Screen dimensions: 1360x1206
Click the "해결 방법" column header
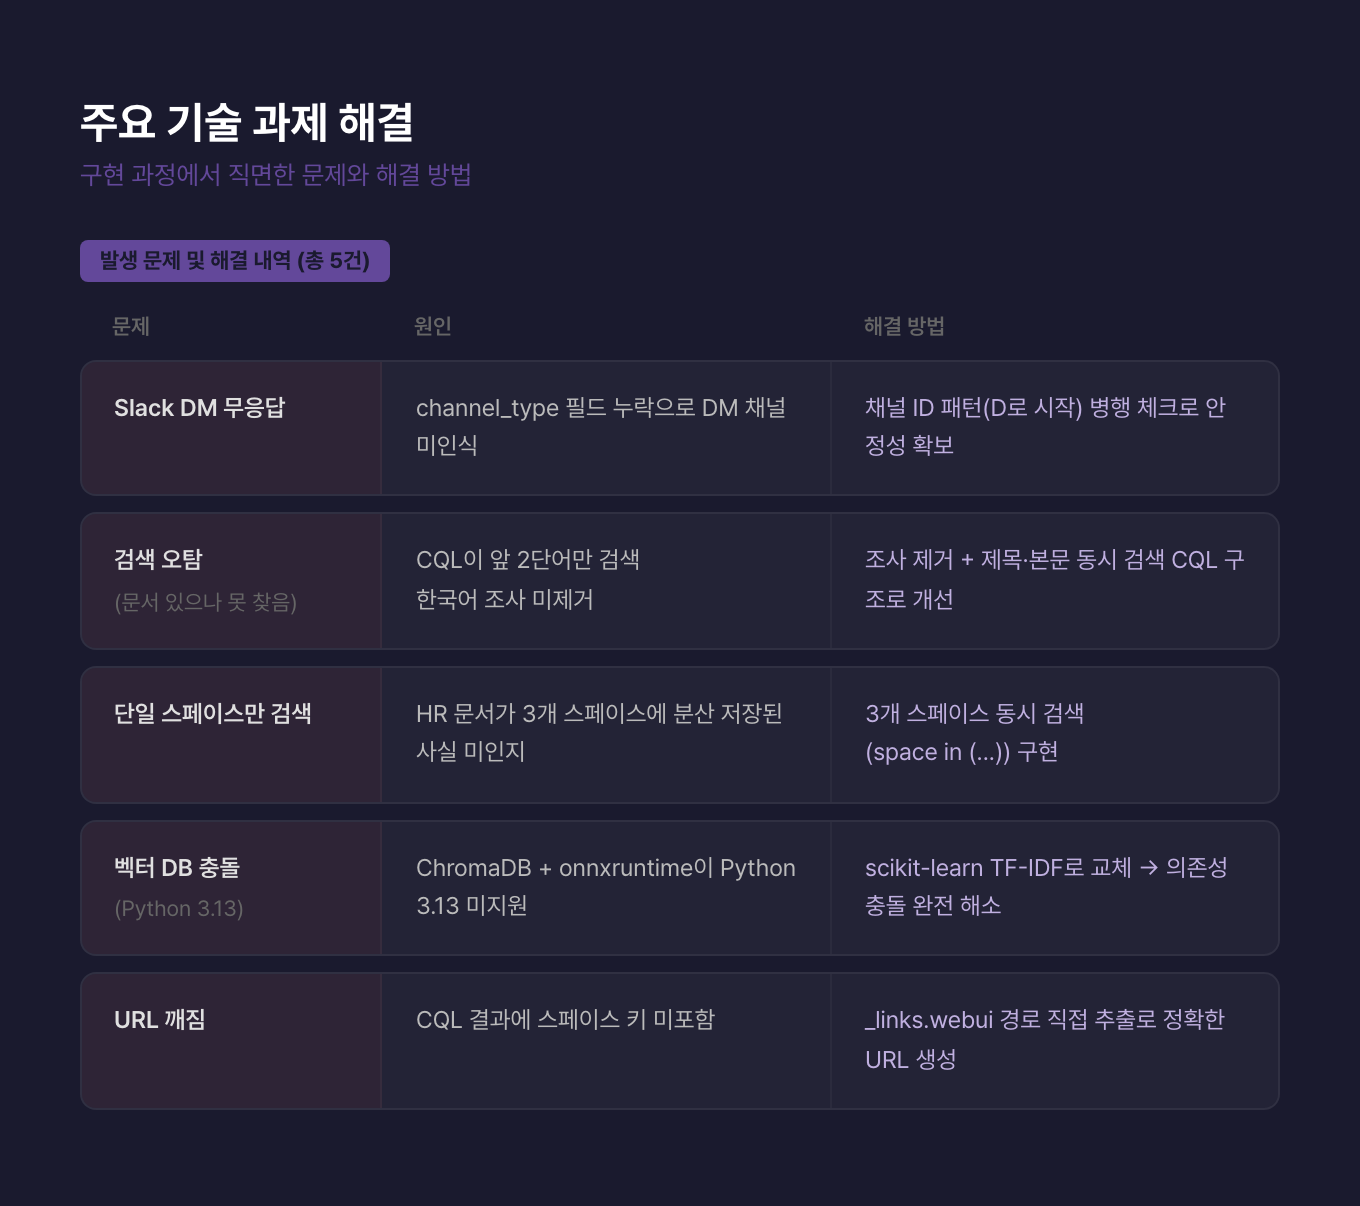point(904,326)
